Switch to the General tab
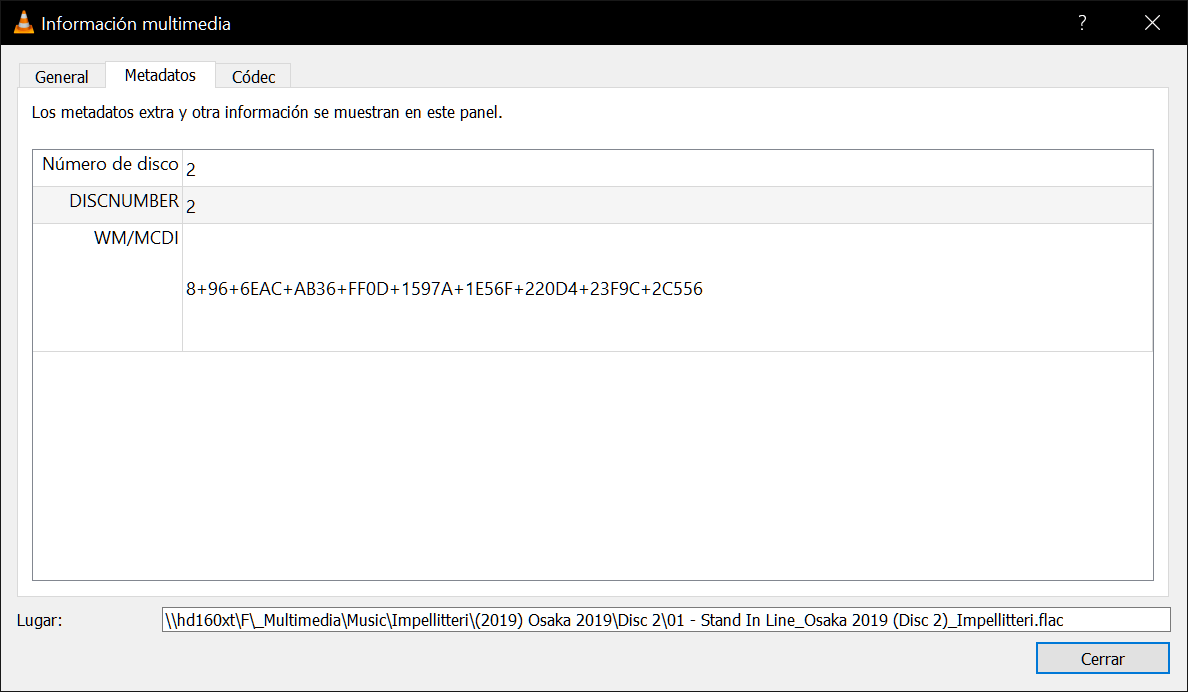 [62, 77]
